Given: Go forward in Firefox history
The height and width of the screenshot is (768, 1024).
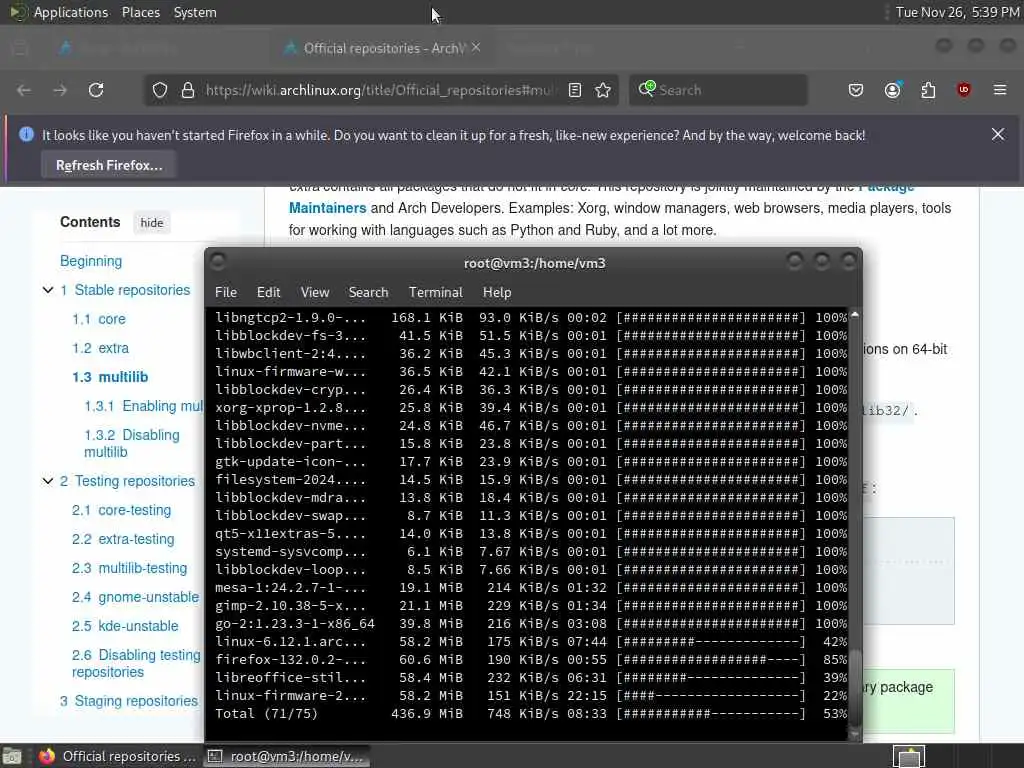Looking at the screenshot, I should coord(60,90).
